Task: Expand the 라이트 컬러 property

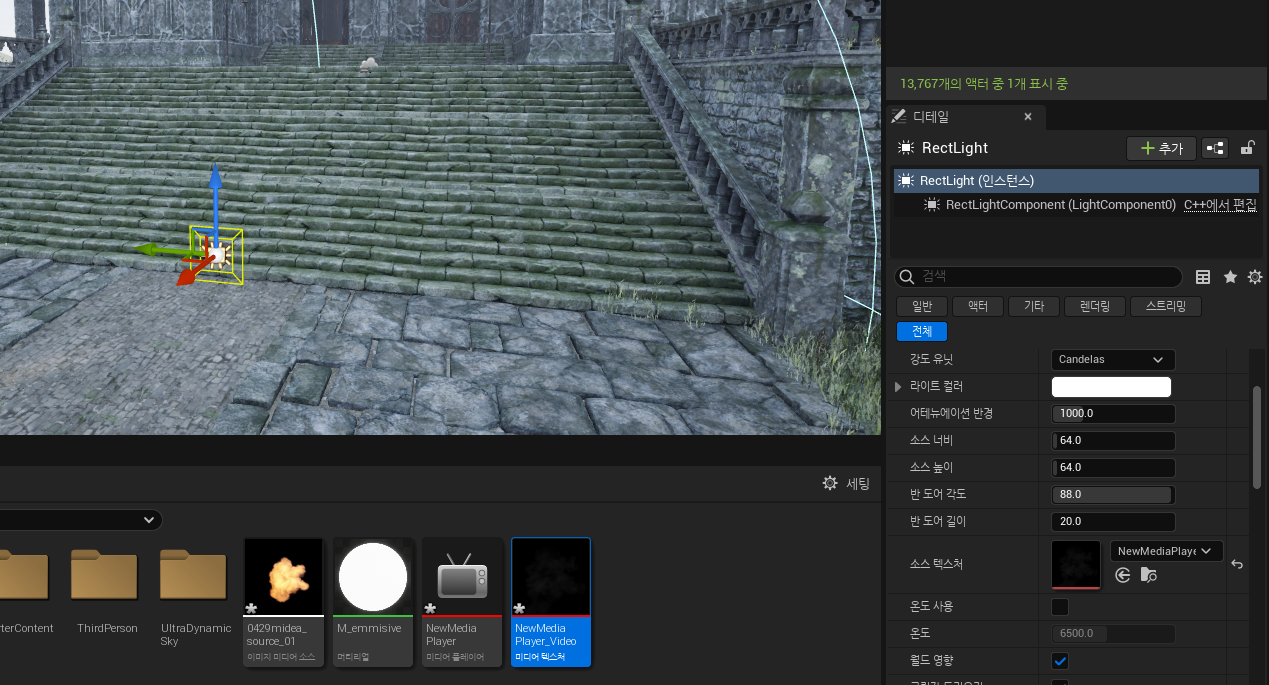Action: (x=898, y=386)
